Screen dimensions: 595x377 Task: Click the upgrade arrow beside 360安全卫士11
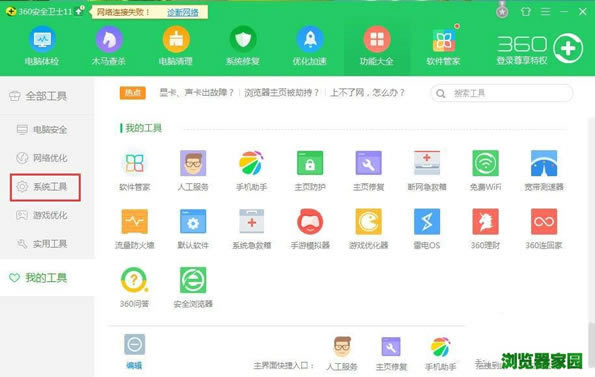coord(79,11)
